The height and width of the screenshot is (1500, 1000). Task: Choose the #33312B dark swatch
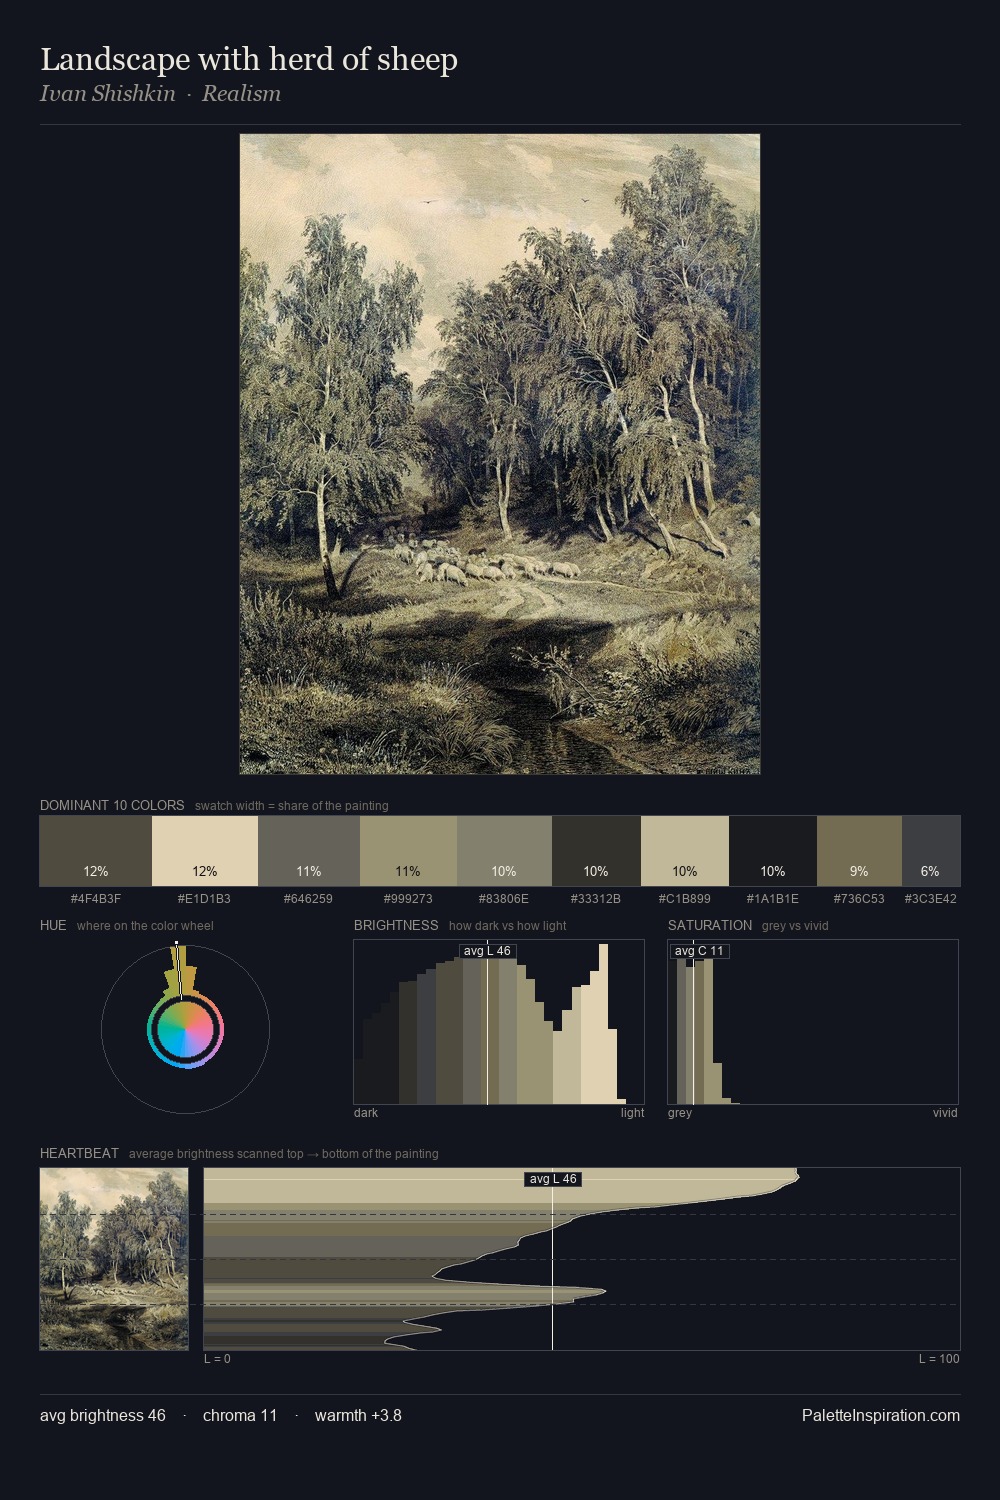click(596, 851)
